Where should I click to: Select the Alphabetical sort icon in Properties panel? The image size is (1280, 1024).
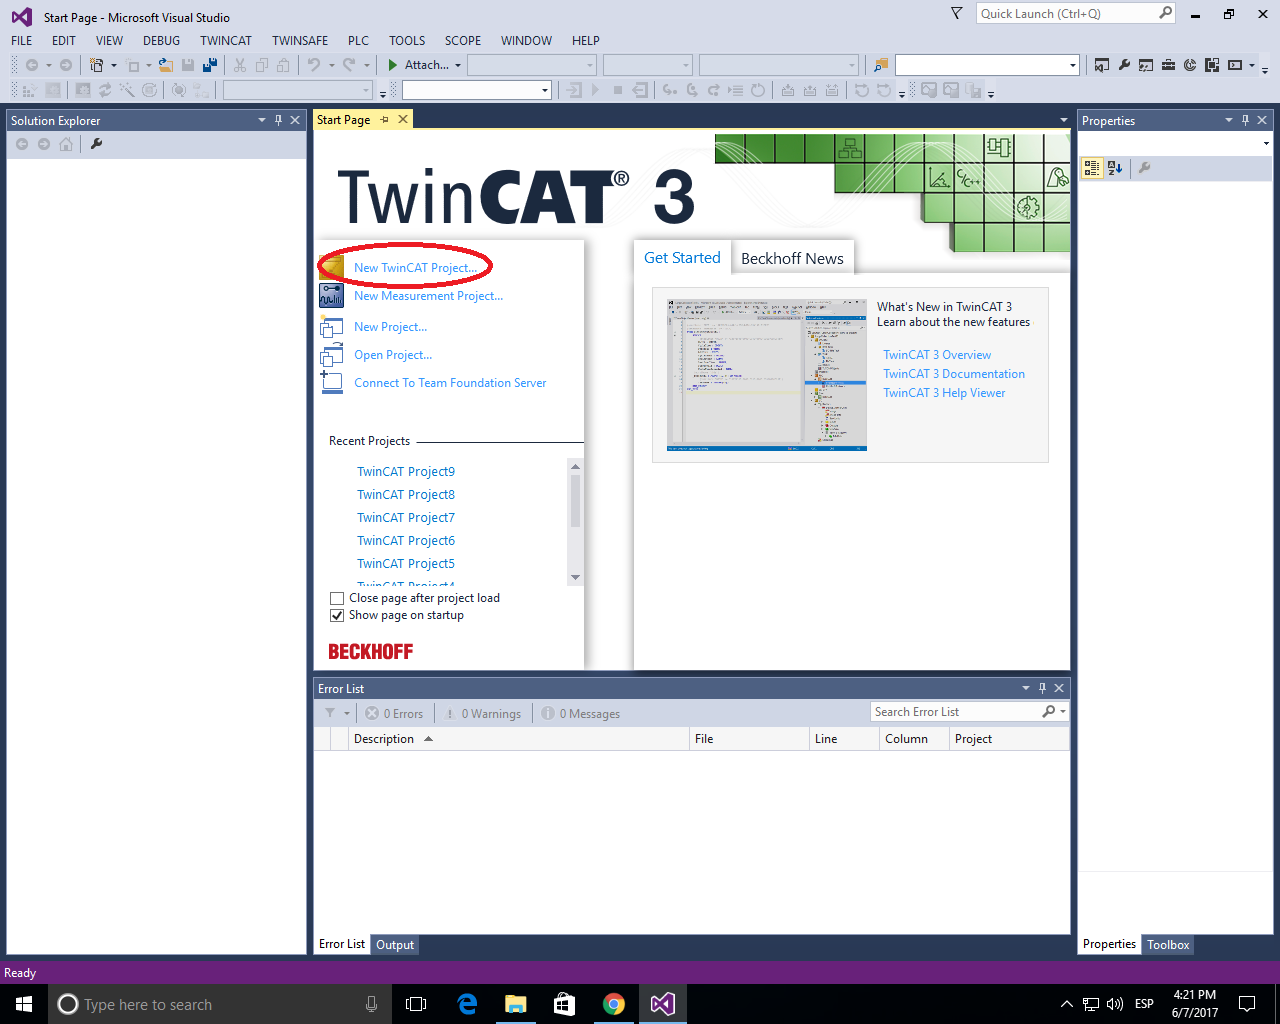[x=1114, y=168]
